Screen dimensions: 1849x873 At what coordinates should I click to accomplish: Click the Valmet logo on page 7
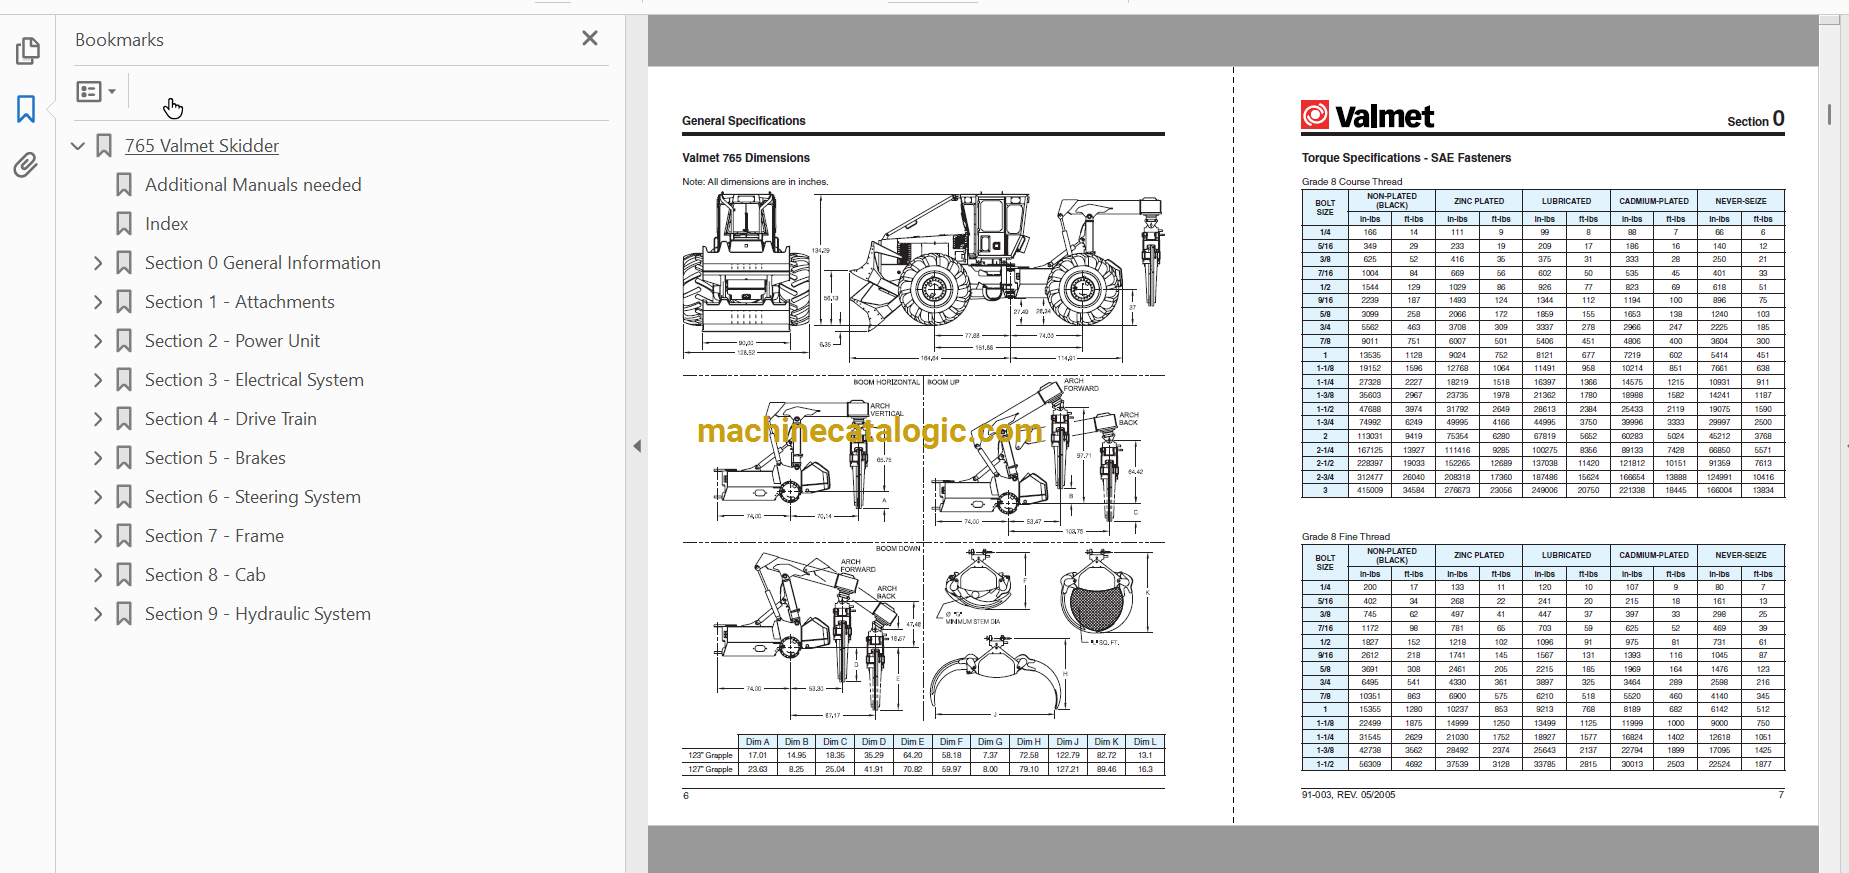1367,116
